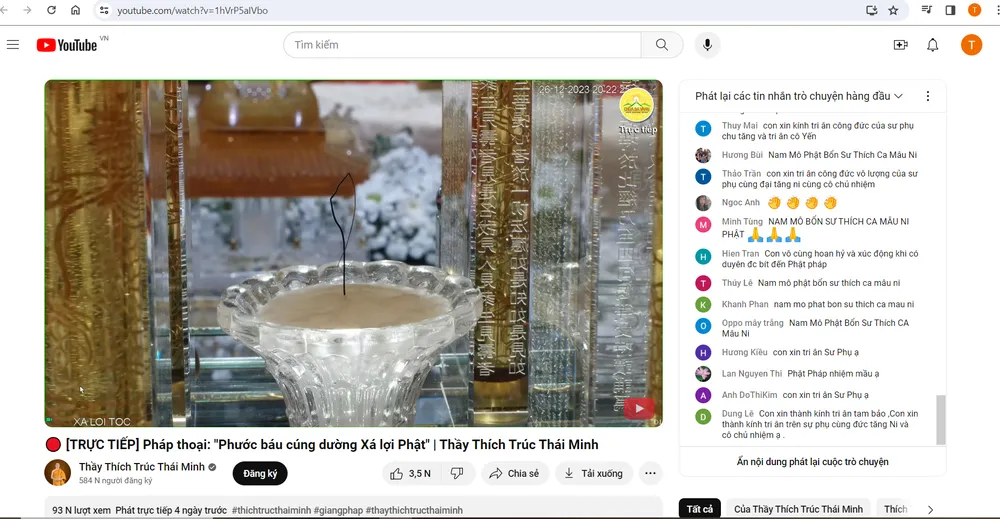Bookmark this page with star icon
The width and height of the screenshot is (1000, 519).
pyautogui.click(x=893, y=10)
